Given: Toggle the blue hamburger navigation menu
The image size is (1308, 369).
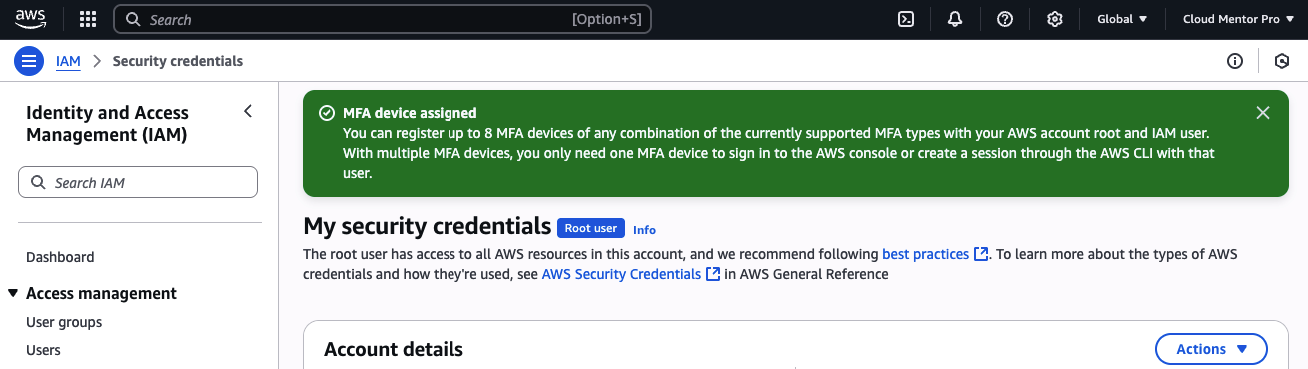Looking at the screenshot, I should coord(29,61).
